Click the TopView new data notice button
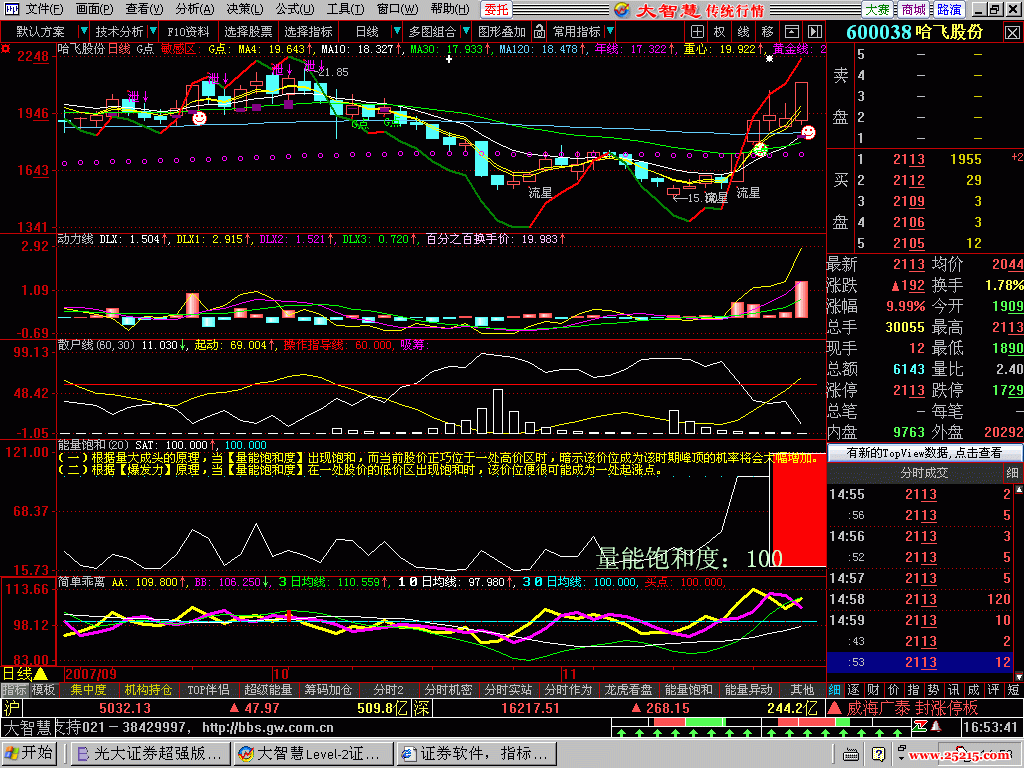Screen dimensions: 1024x768 click(925, 453)
